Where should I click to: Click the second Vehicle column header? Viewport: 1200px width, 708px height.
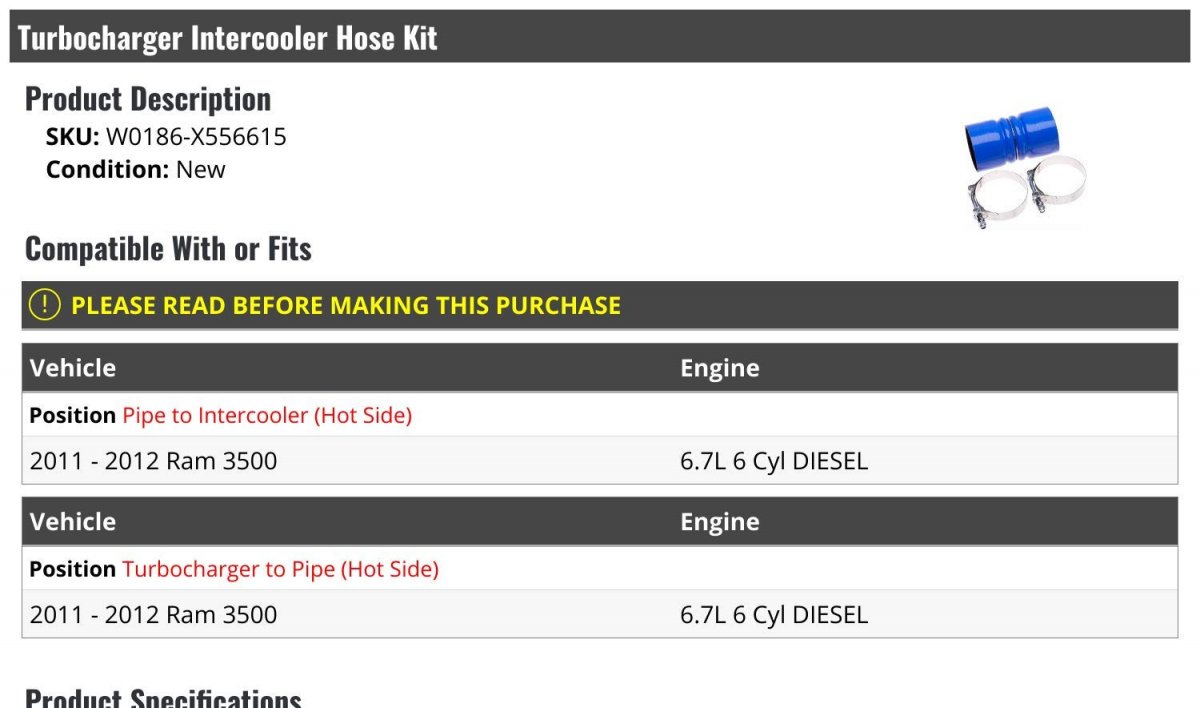pyautogui.click(x=73, y=522)
